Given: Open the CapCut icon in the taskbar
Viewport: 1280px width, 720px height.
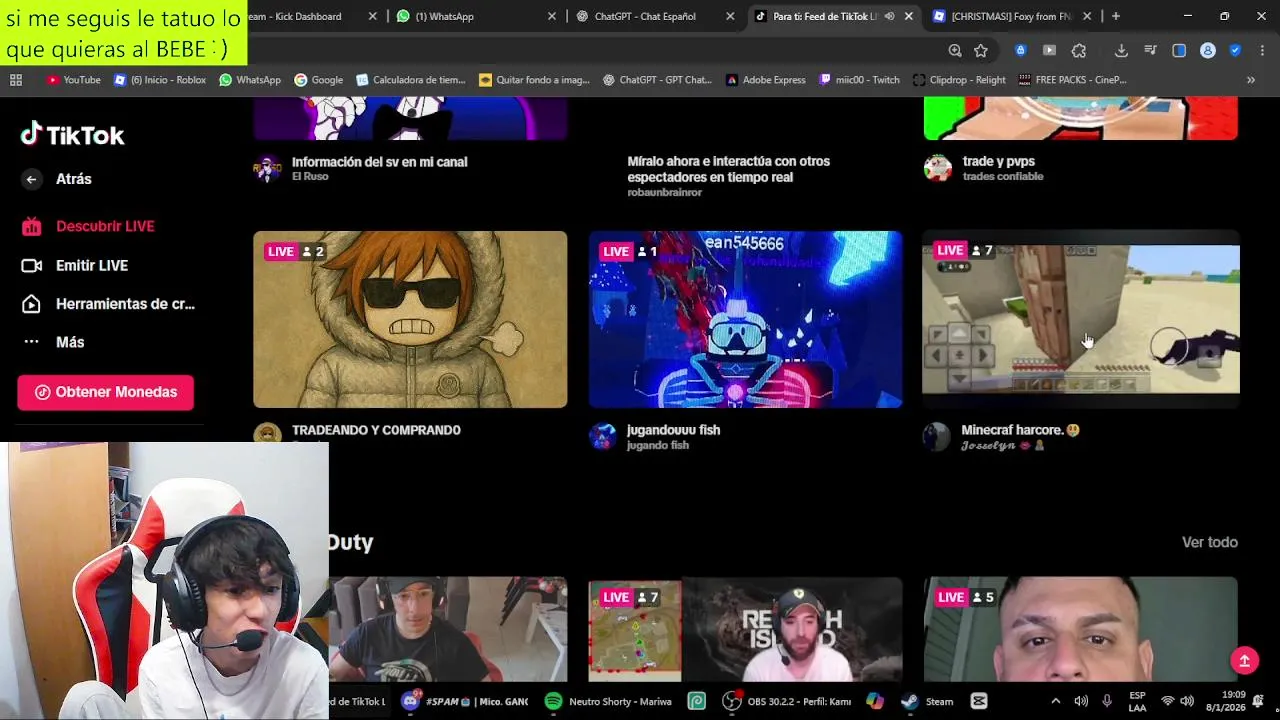Looking at the screenshot, I should click(979, 701).
